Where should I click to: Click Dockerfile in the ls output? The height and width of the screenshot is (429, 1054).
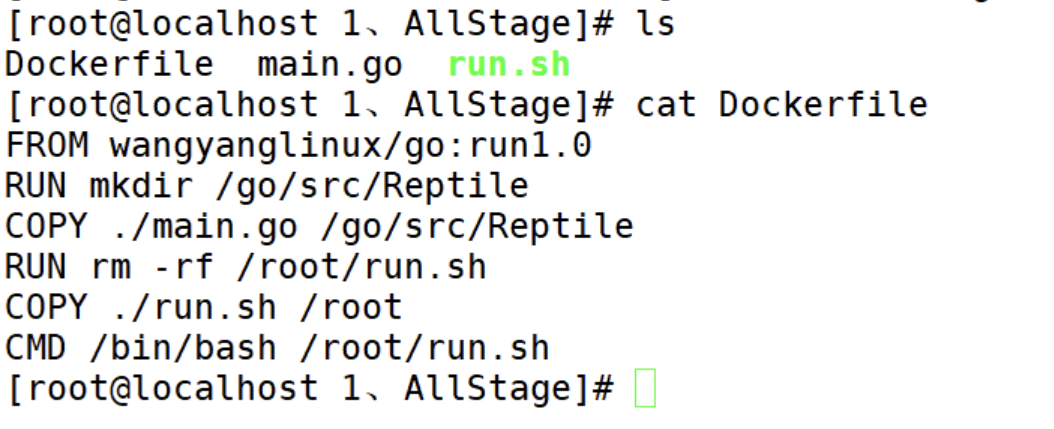click(109, 65)
